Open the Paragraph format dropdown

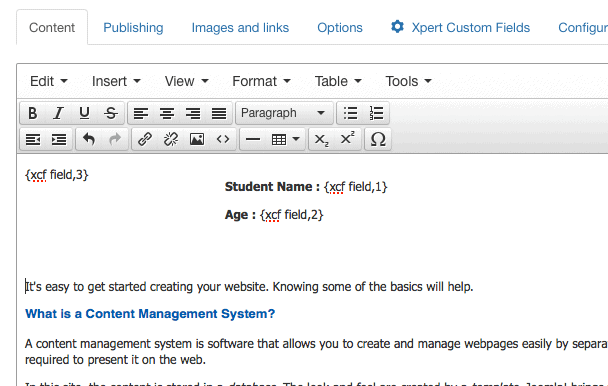(x=284, y=113)
